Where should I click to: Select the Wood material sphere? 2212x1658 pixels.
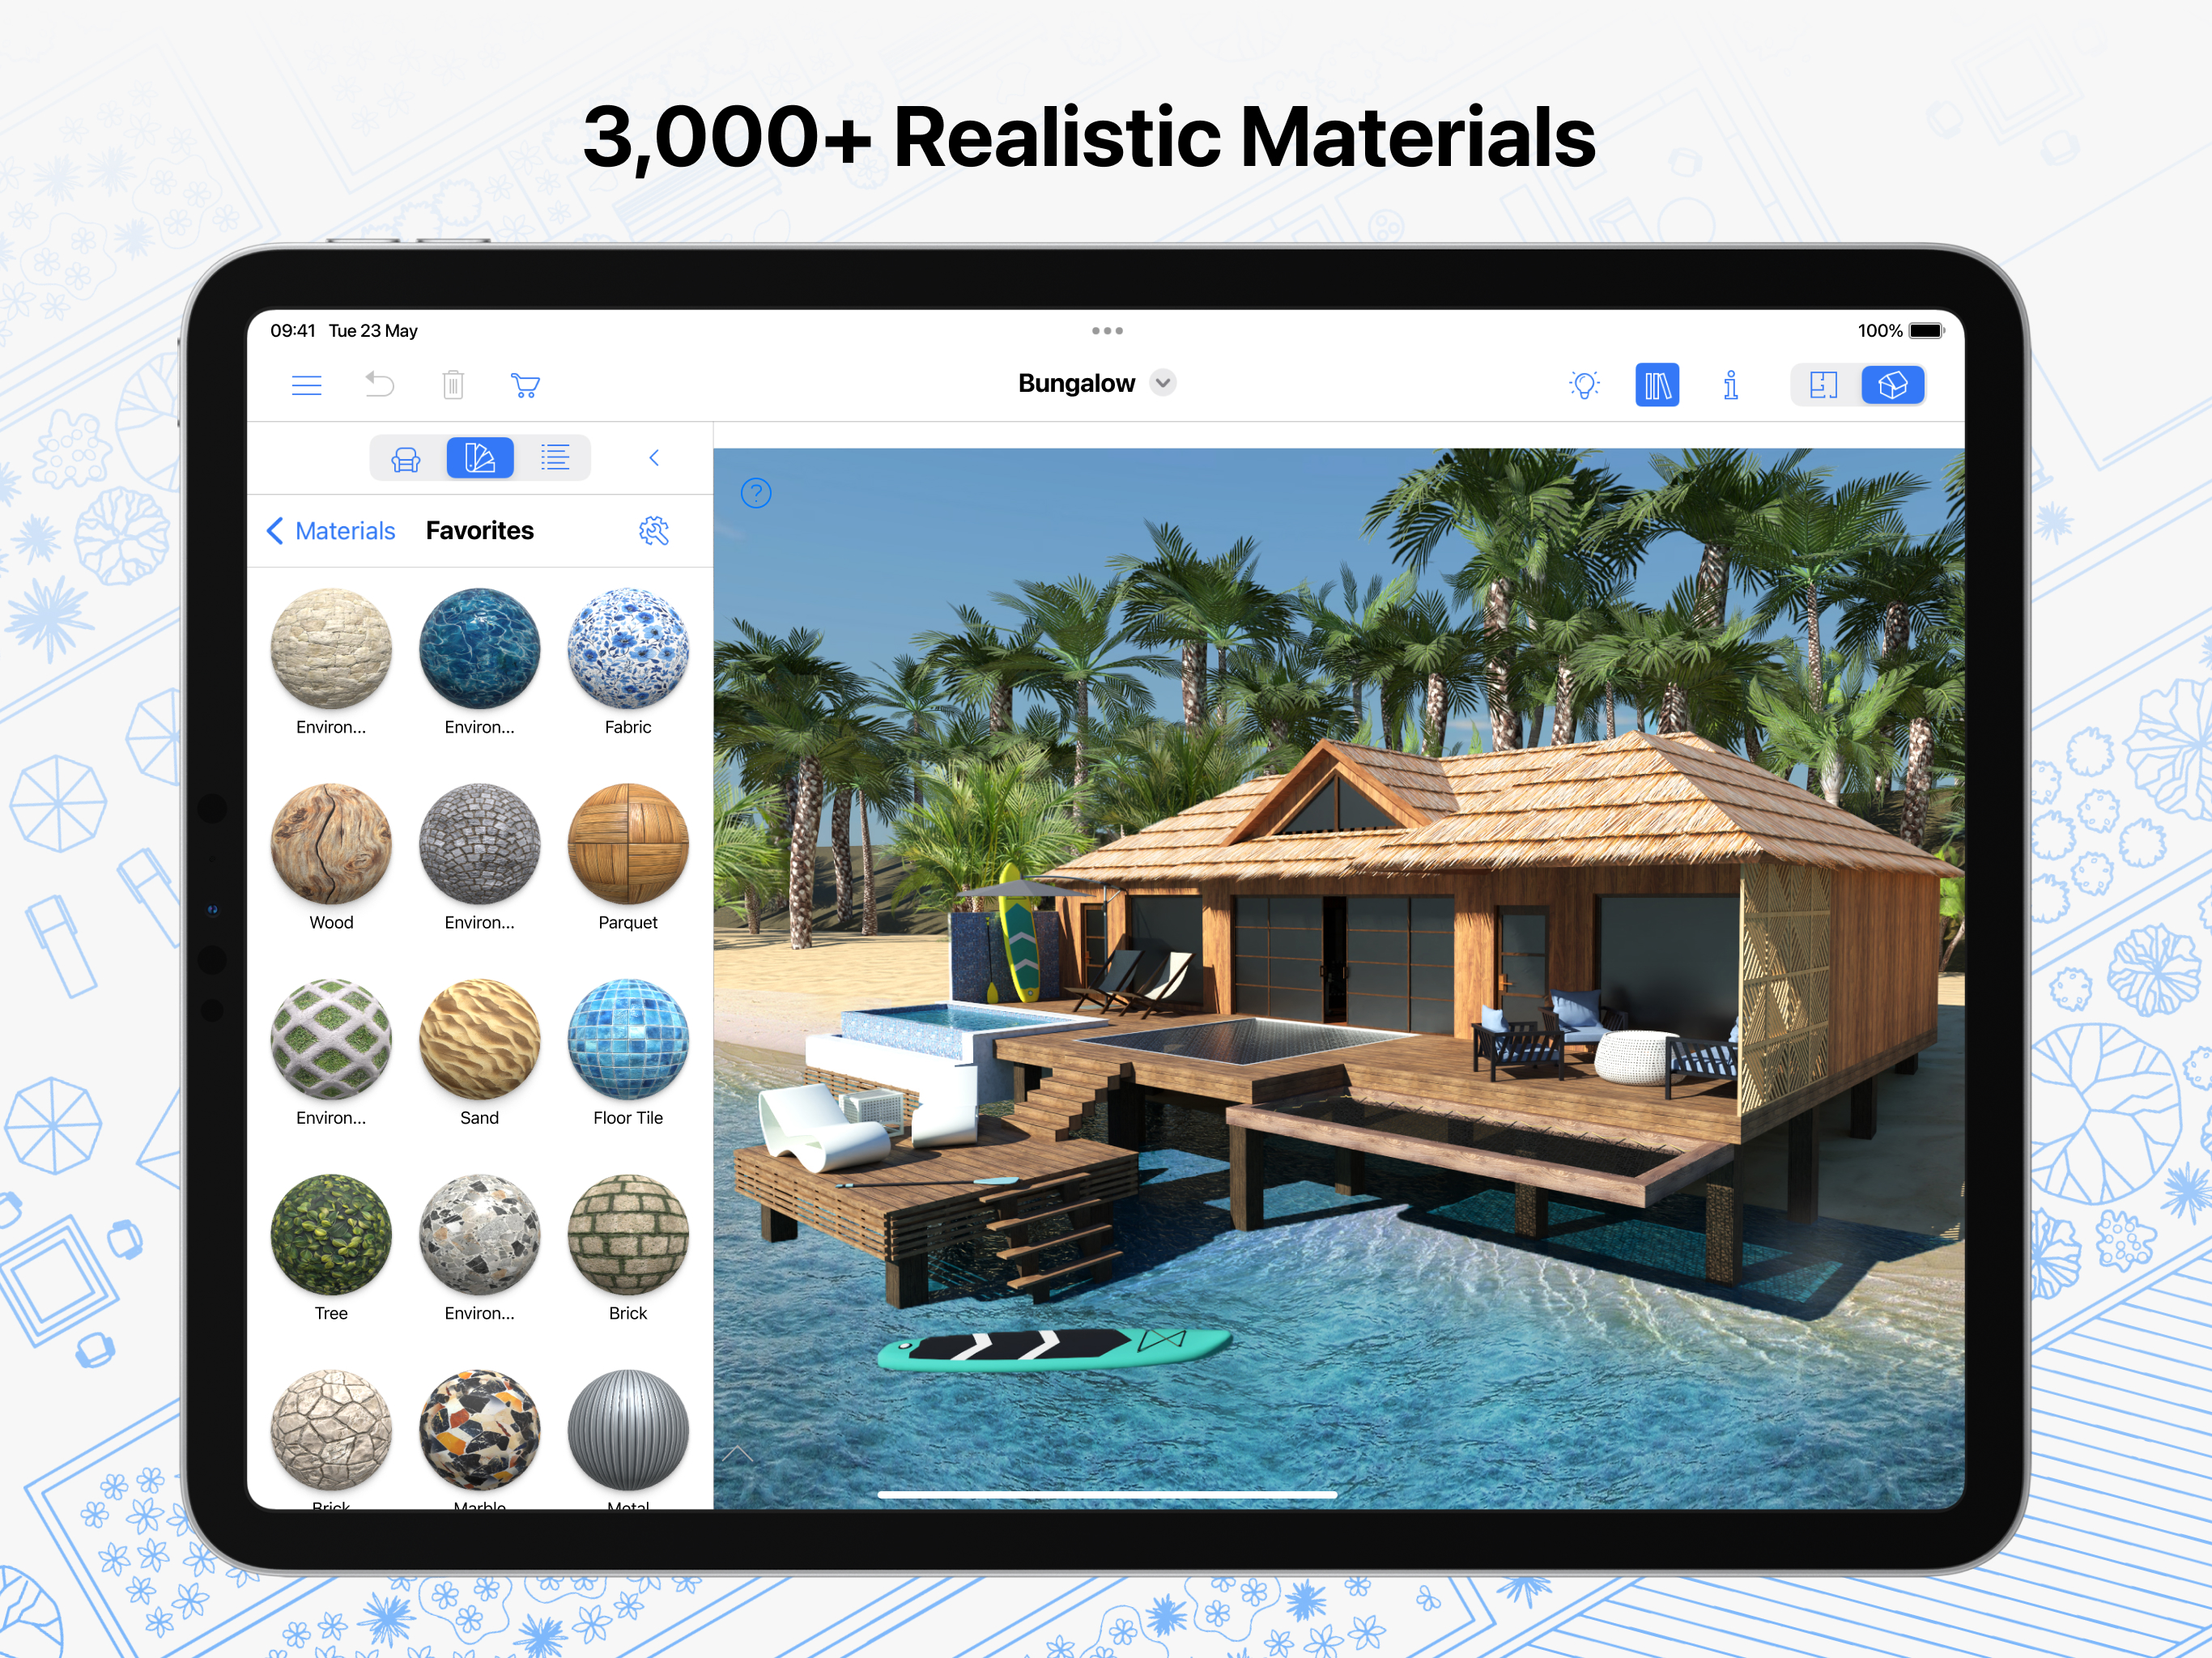pyautogui.click(x=331, y=844)
